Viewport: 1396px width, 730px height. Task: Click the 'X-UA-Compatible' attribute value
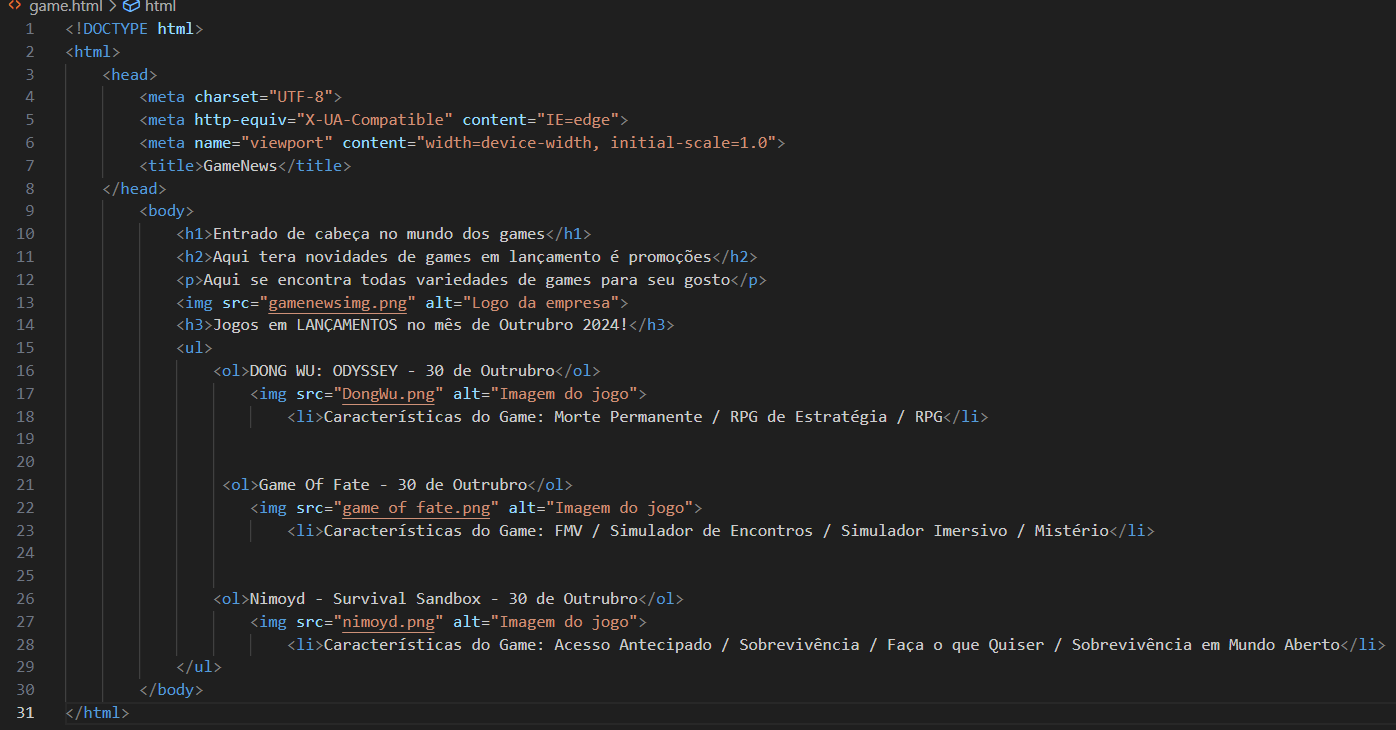tap(379, 120)
